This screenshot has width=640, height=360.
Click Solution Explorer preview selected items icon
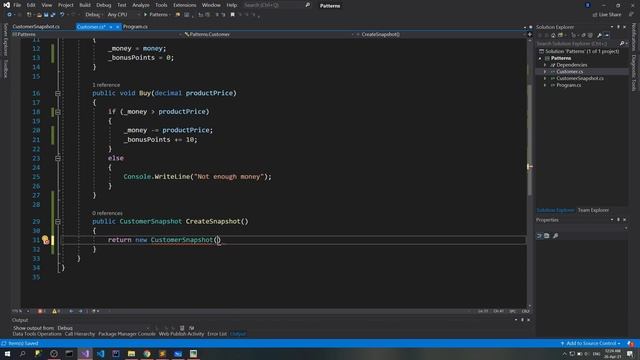[607, 36]
